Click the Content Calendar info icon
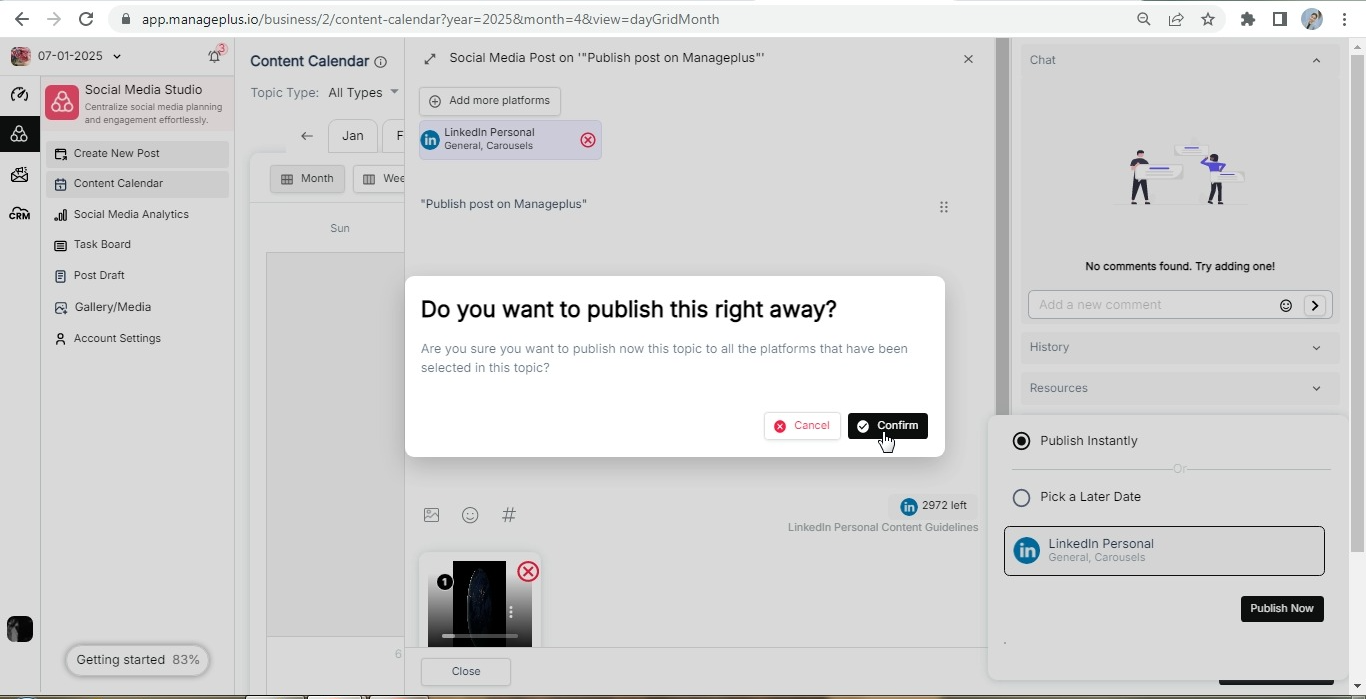 [380, 62]
